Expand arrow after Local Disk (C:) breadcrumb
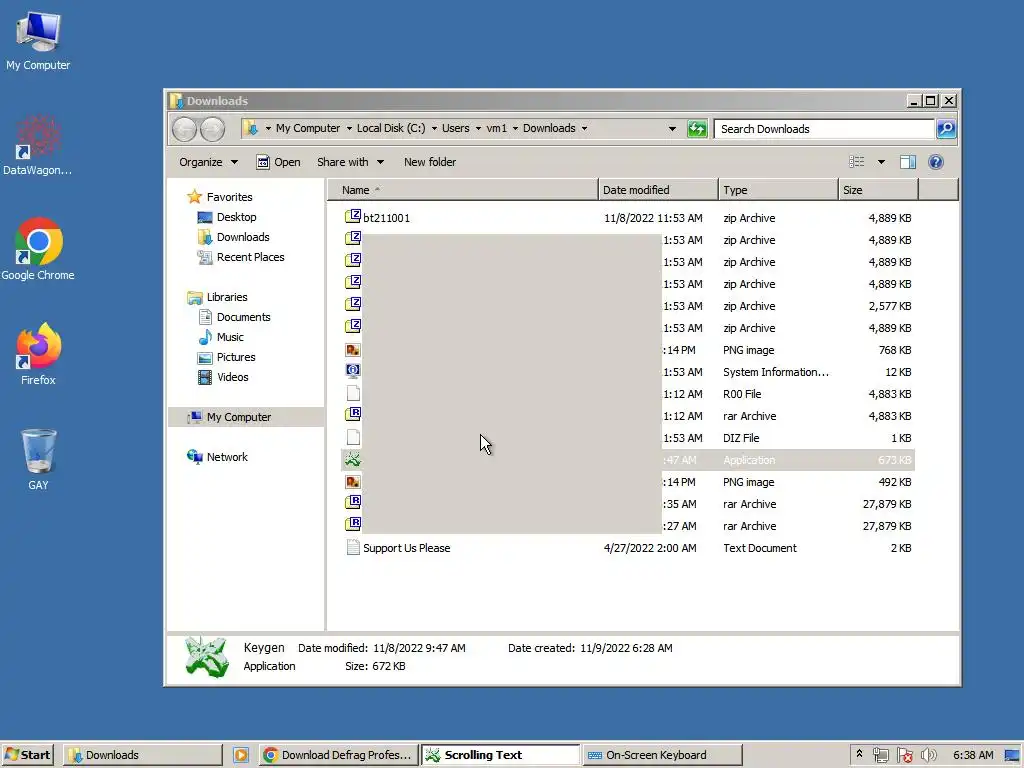The width and height of the screenshot is (1024, 768). click(x=434, y=129)
